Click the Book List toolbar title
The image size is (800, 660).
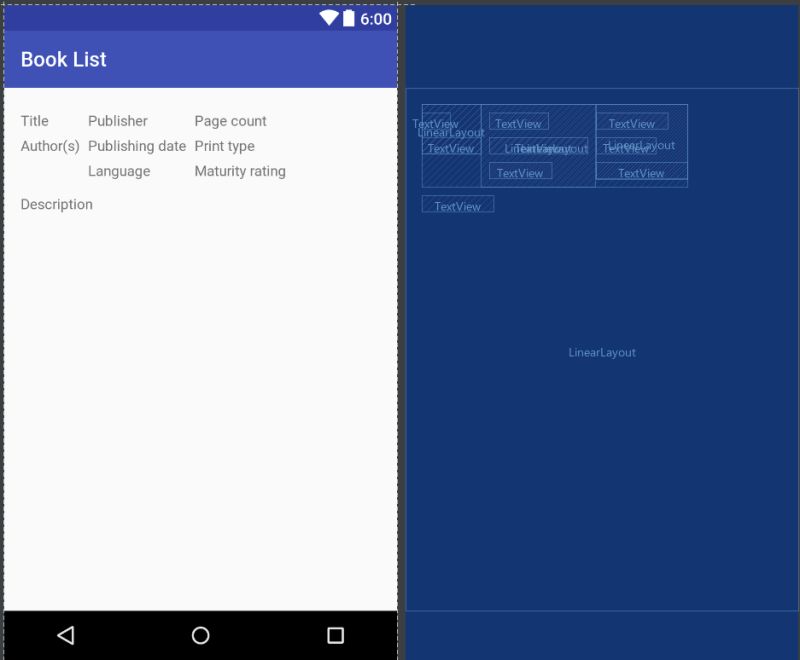(64, 59)
